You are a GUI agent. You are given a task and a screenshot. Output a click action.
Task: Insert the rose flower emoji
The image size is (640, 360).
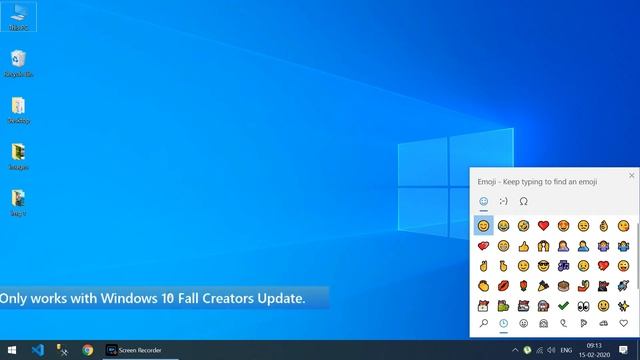point(523,286)
